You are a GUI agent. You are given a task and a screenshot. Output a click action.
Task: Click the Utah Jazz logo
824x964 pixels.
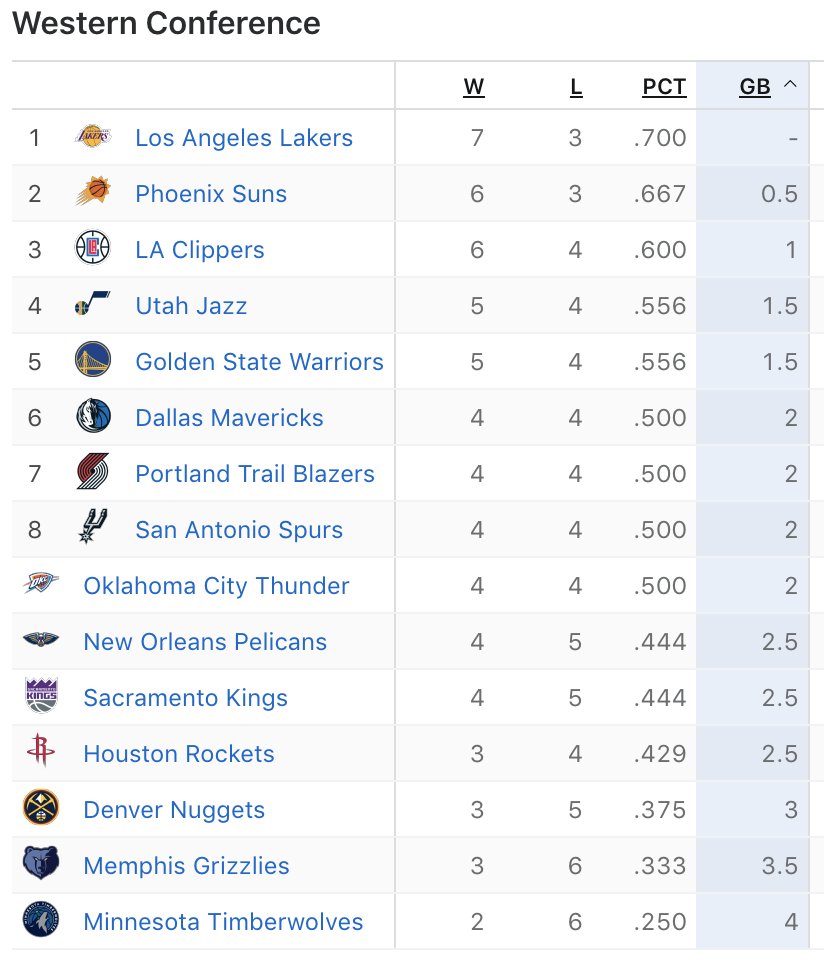click(93, 304)
